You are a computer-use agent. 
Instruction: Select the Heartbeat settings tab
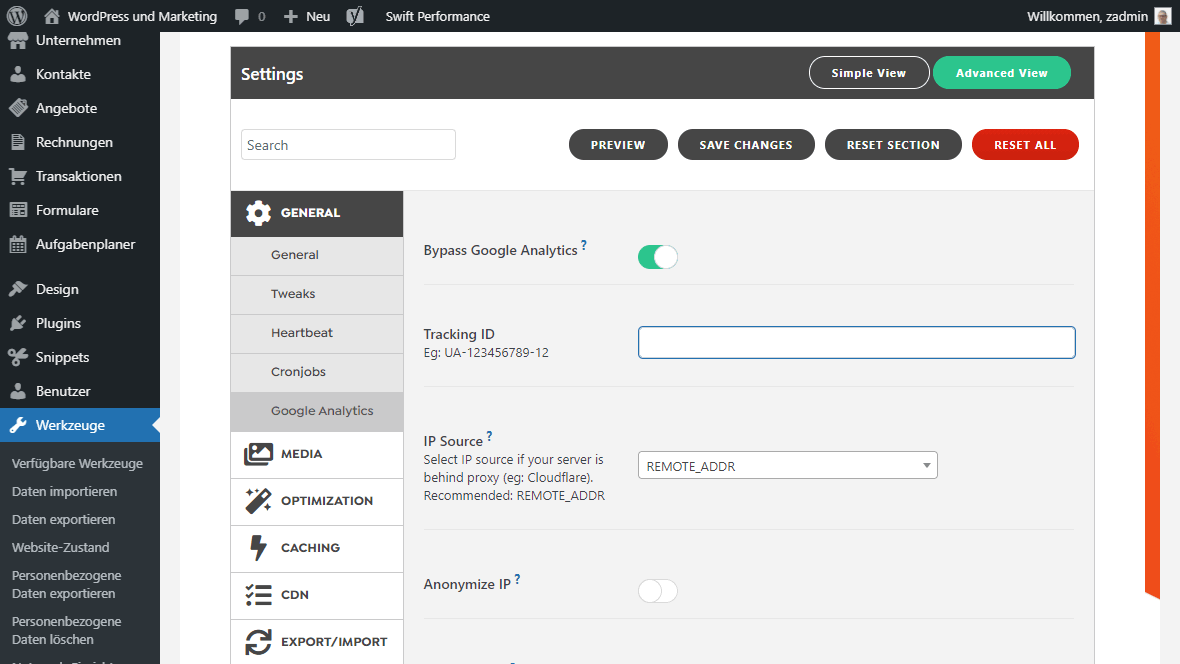coord(302,333)
